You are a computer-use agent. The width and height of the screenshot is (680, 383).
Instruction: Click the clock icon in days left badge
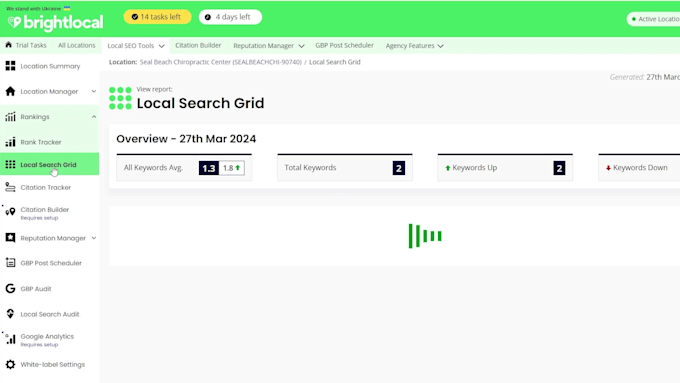pyautogui.click(x=208, y=17)
